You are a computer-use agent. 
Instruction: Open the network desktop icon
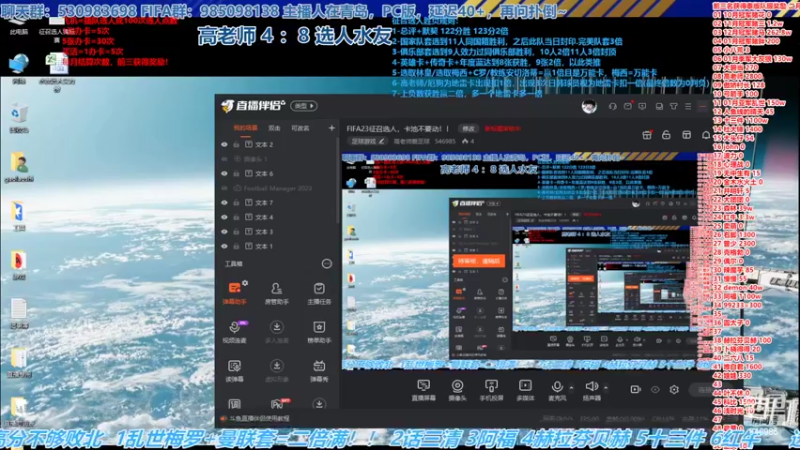[x=19, y=68]
